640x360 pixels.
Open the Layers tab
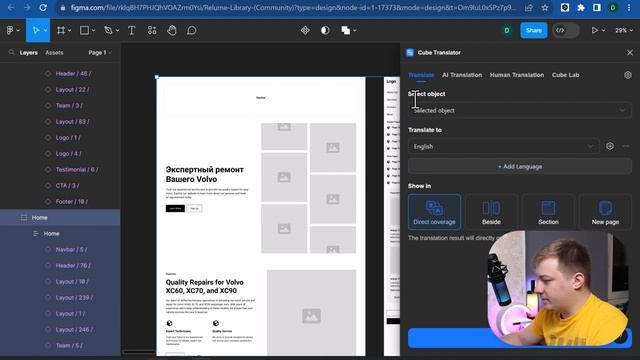29,53
